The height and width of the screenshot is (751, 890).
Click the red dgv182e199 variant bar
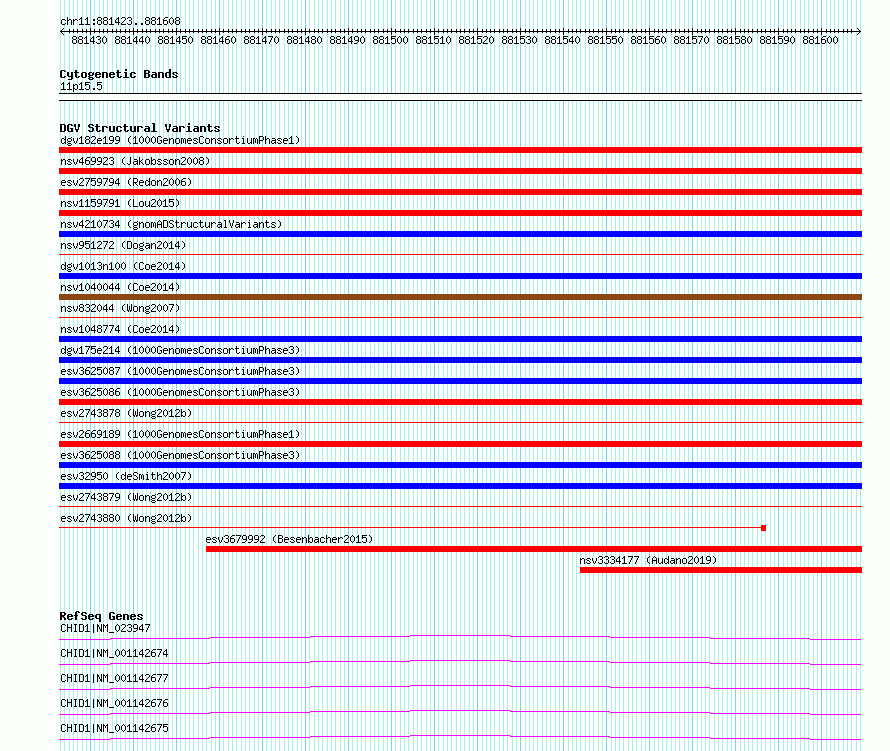(x=460, y=150)
